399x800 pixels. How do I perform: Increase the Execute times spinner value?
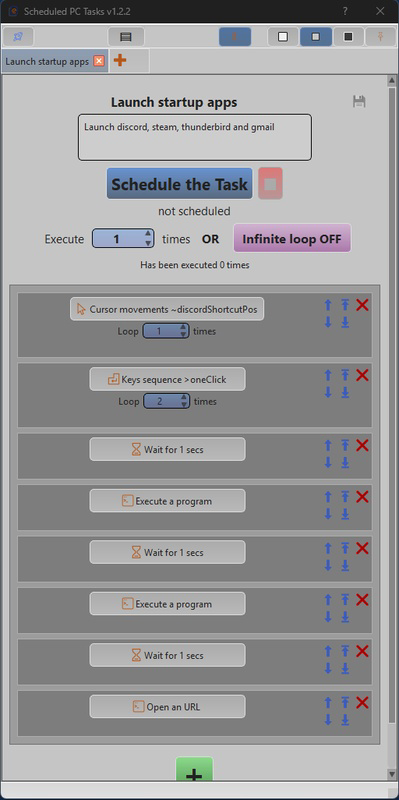pyautogui.click(x=148, y=234)
